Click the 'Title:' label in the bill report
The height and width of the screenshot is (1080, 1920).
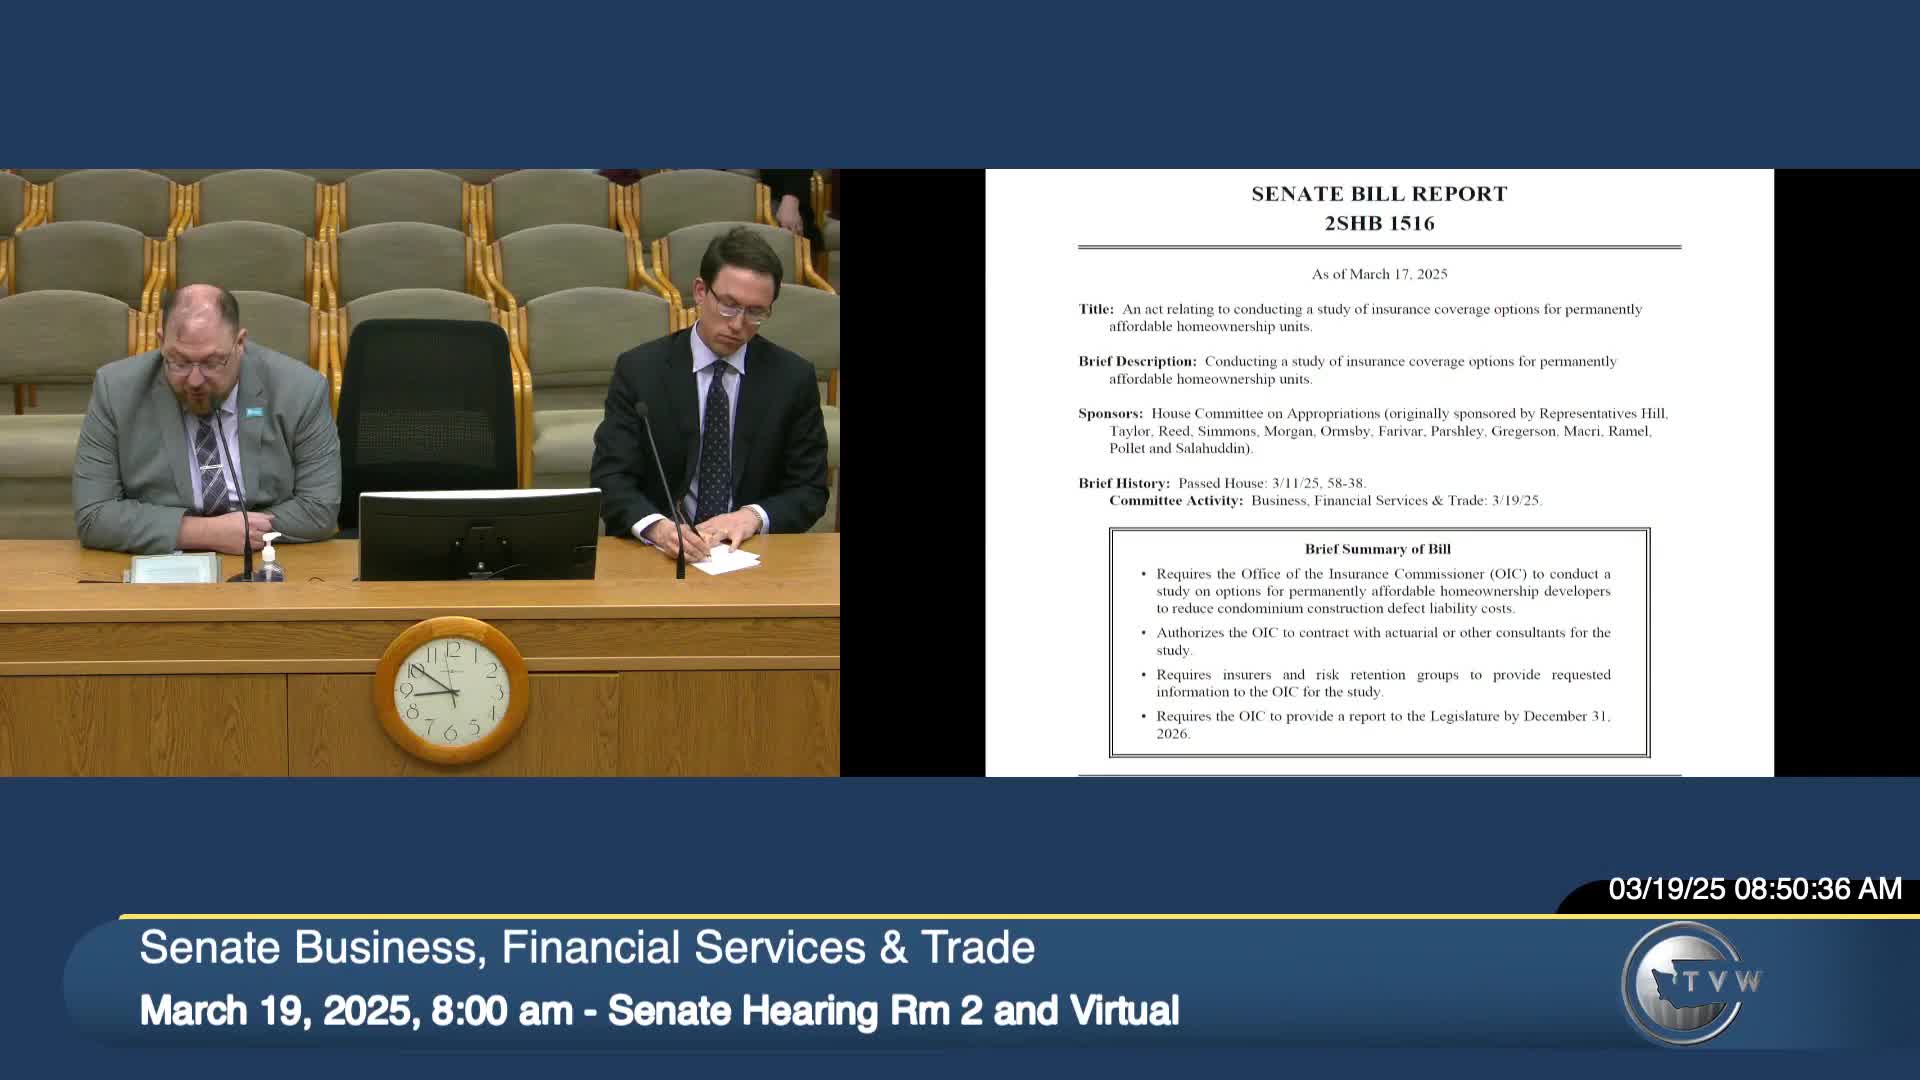pos(1095,309)
